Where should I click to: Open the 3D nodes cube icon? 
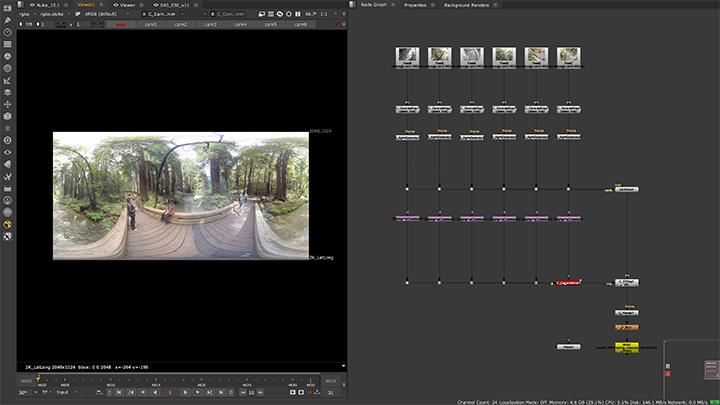tap(8, 116)
